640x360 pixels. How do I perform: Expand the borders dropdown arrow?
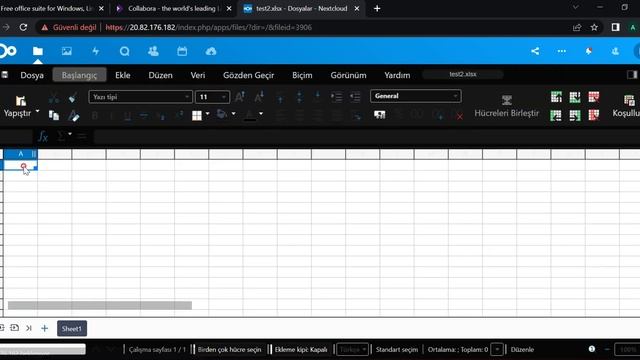(x=207, y=114)
